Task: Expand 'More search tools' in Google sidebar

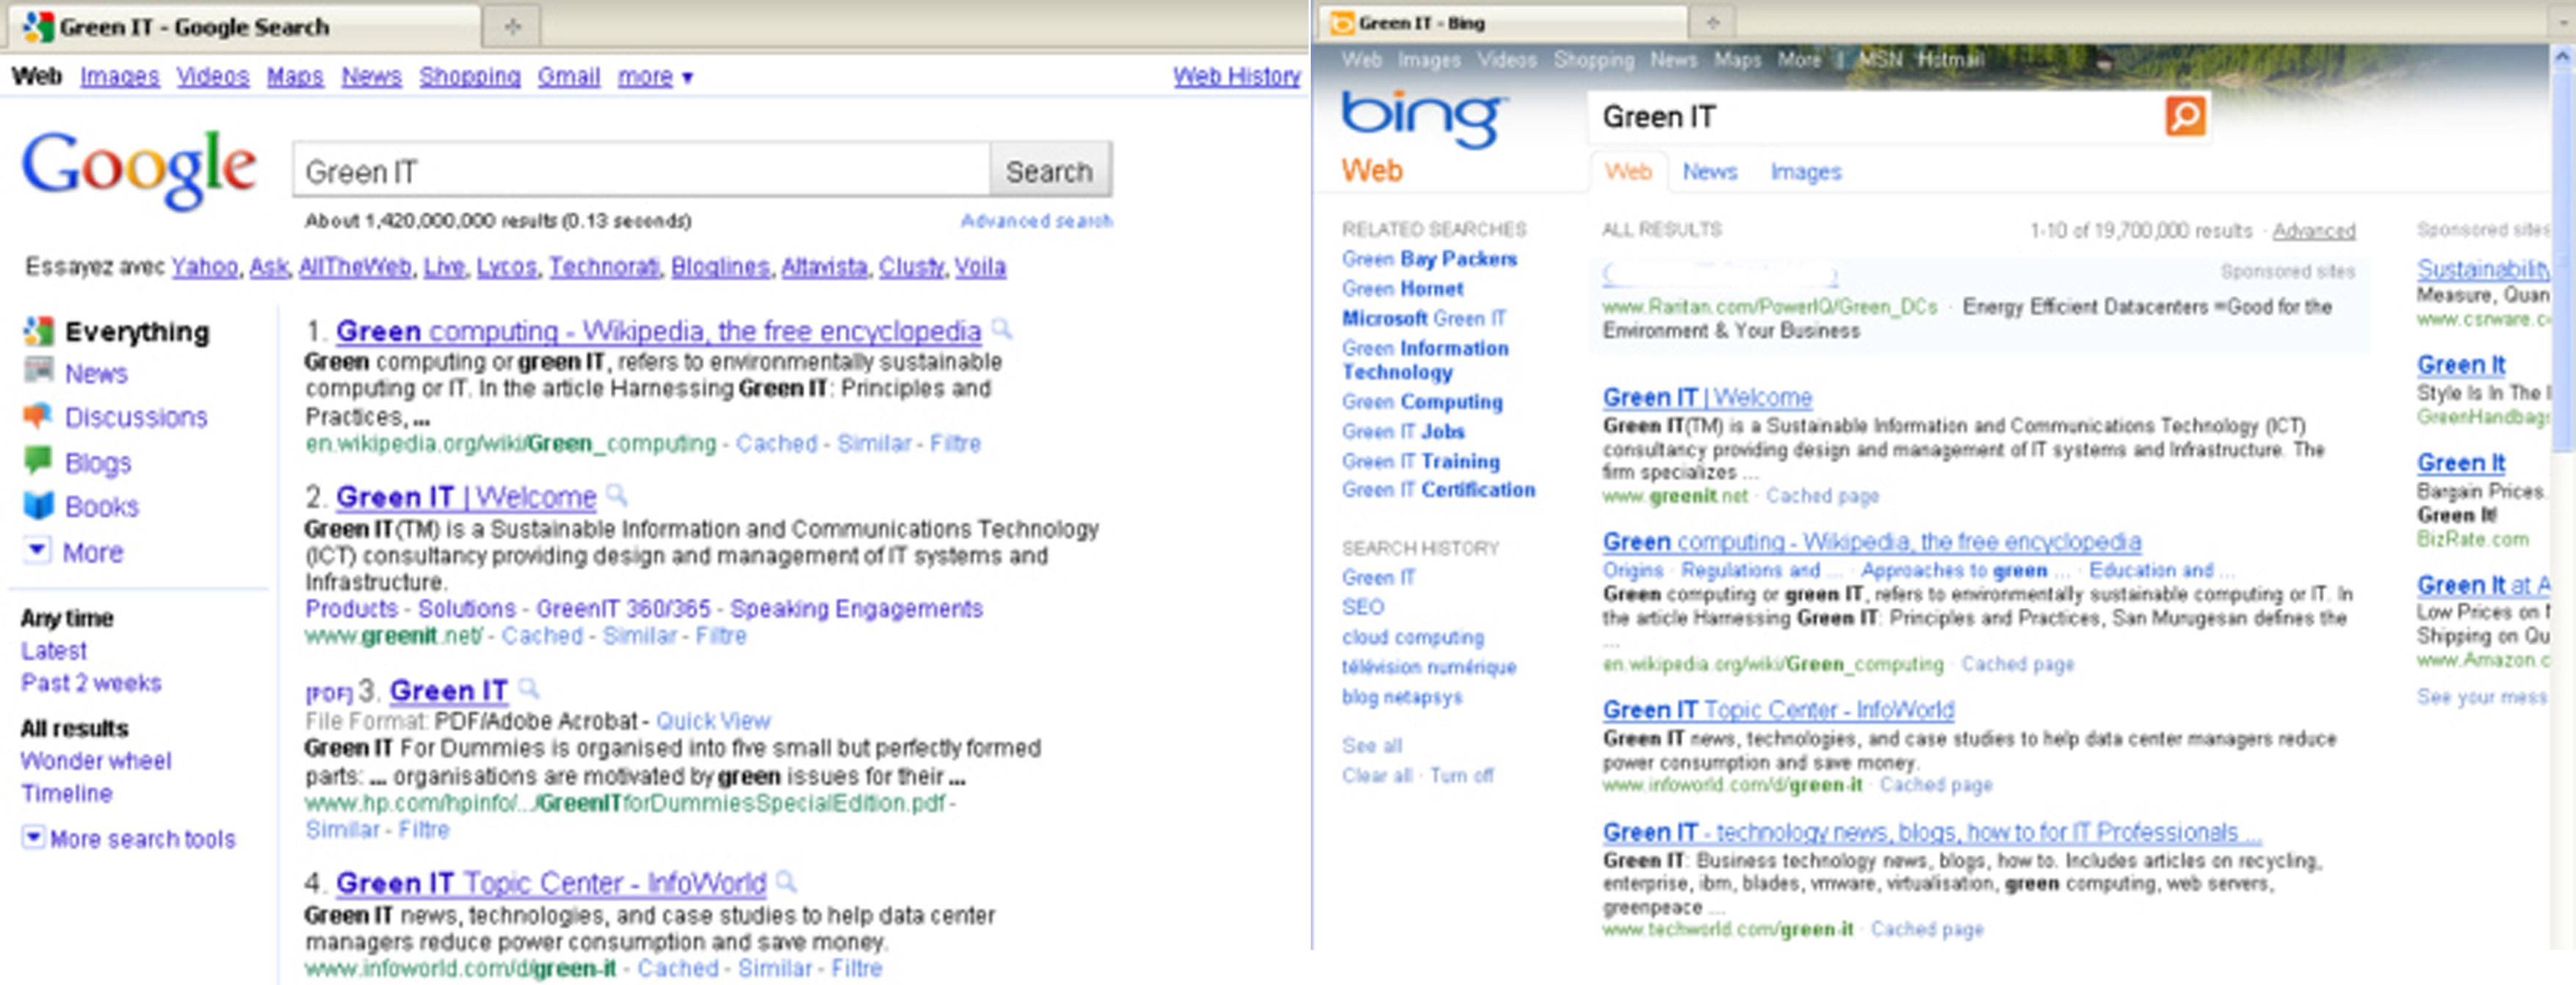Action: pyautogui.click(x=130, y=838)
